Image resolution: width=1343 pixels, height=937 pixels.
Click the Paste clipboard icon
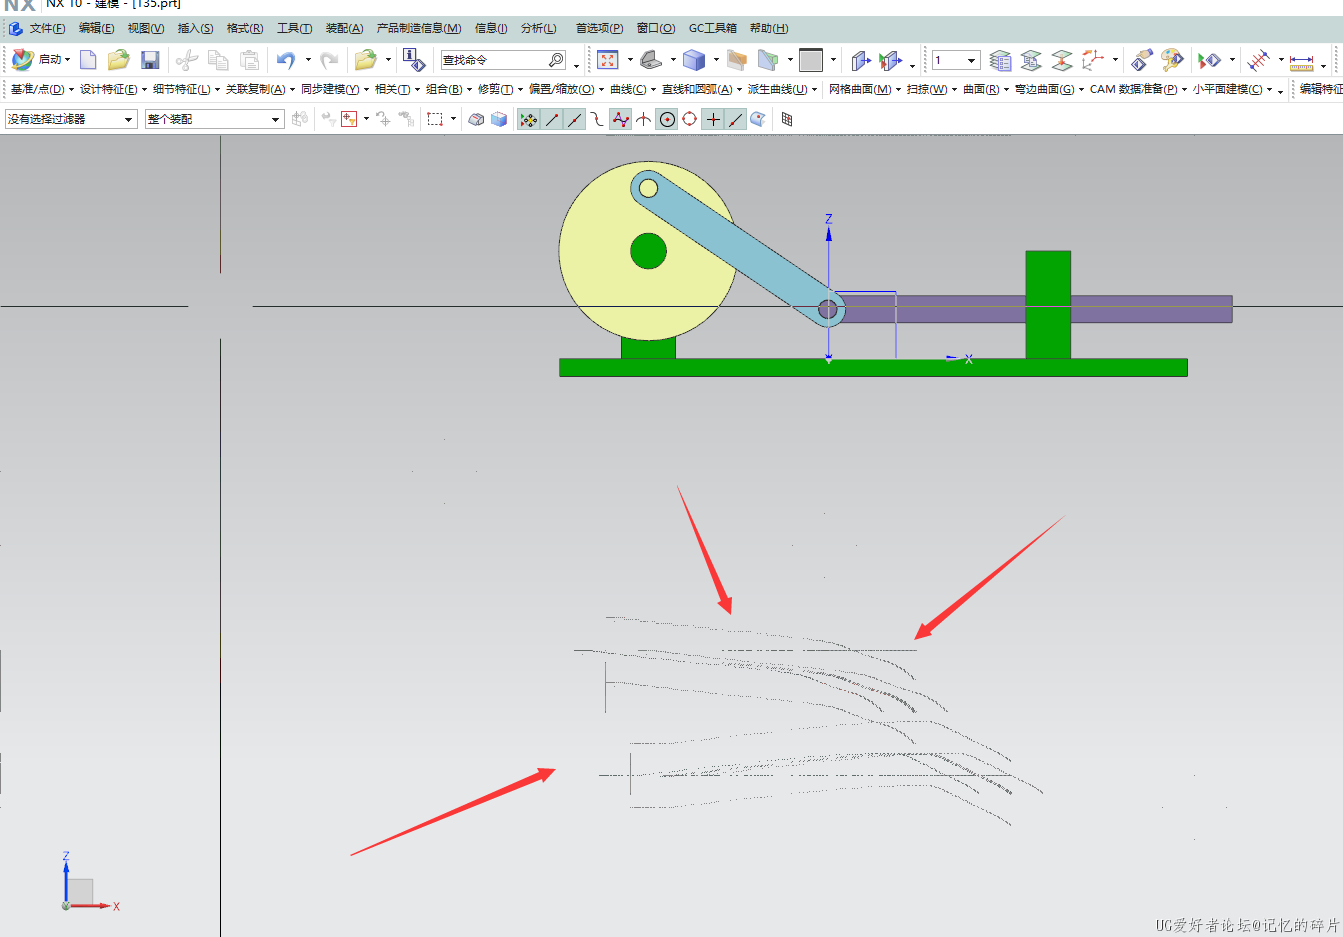(x=250, y=60)
